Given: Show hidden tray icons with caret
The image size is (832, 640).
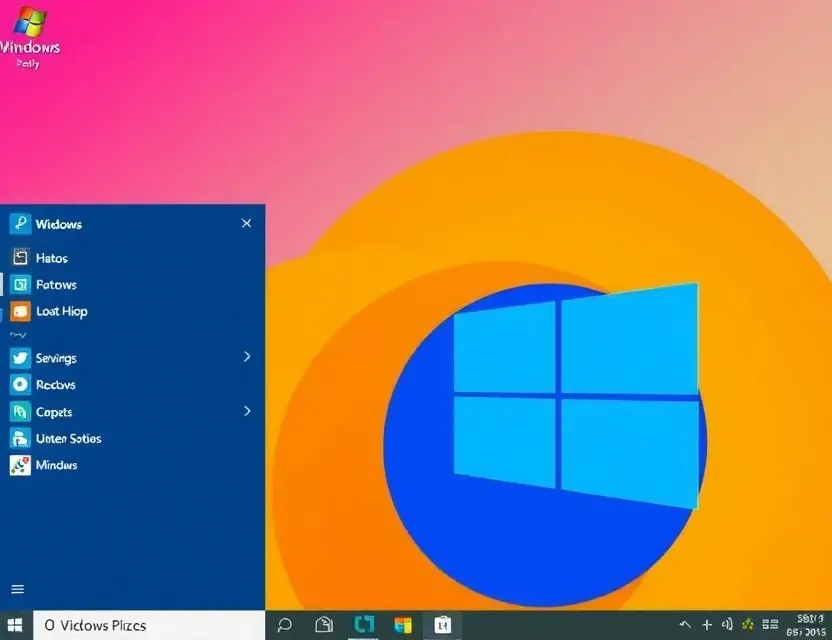Looking at the screenshot, I should pos(685,625).
